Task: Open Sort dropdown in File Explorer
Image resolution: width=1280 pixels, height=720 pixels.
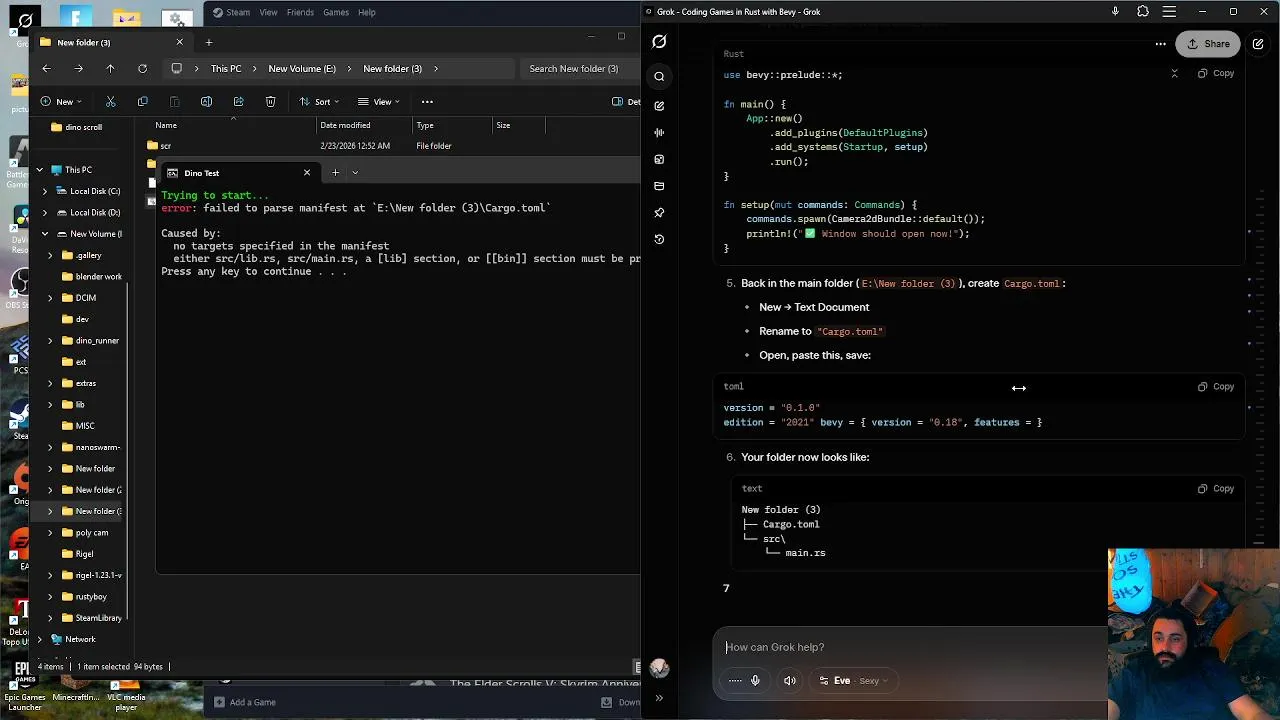Action: pyautogui.click(x=320, y=101)
